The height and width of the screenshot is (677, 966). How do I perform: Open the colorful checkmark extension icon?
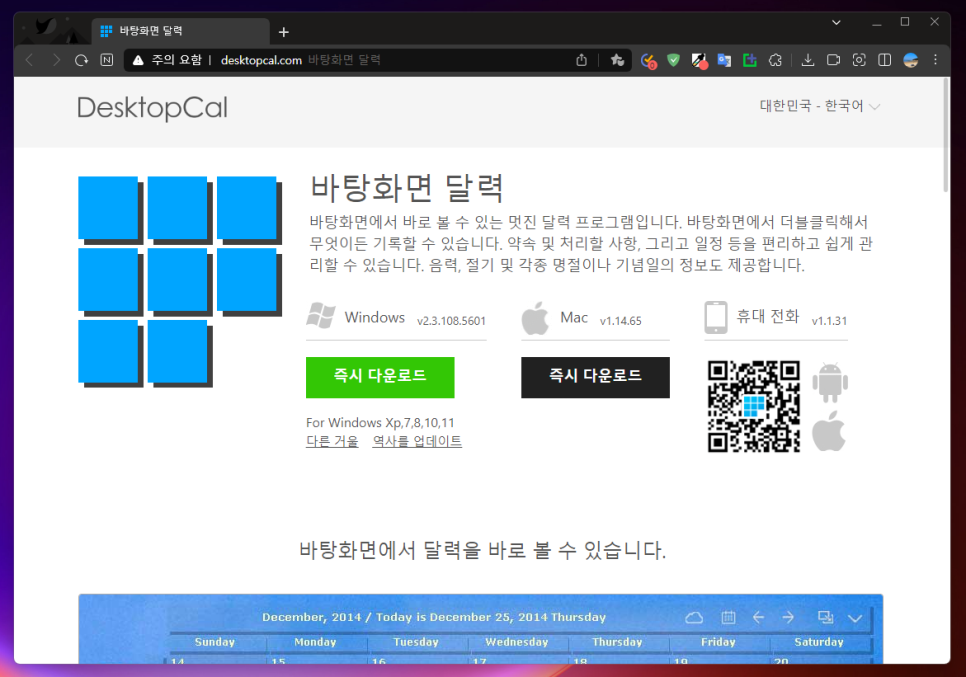[x=648, y=60]
